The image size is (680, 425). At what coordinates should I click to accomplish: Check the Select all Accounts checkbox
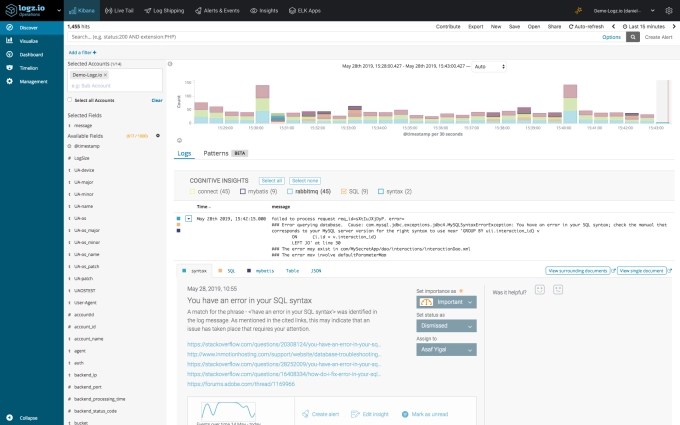tap(69, 100)
